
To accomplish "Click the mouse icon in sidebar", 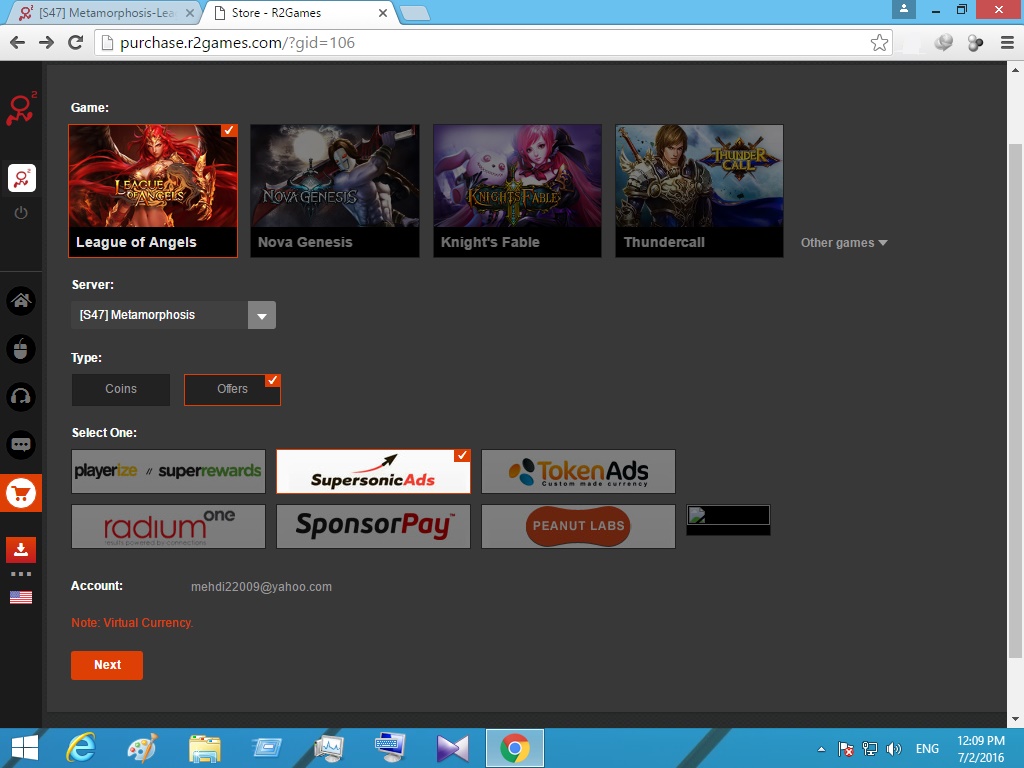I will (21, 349).
